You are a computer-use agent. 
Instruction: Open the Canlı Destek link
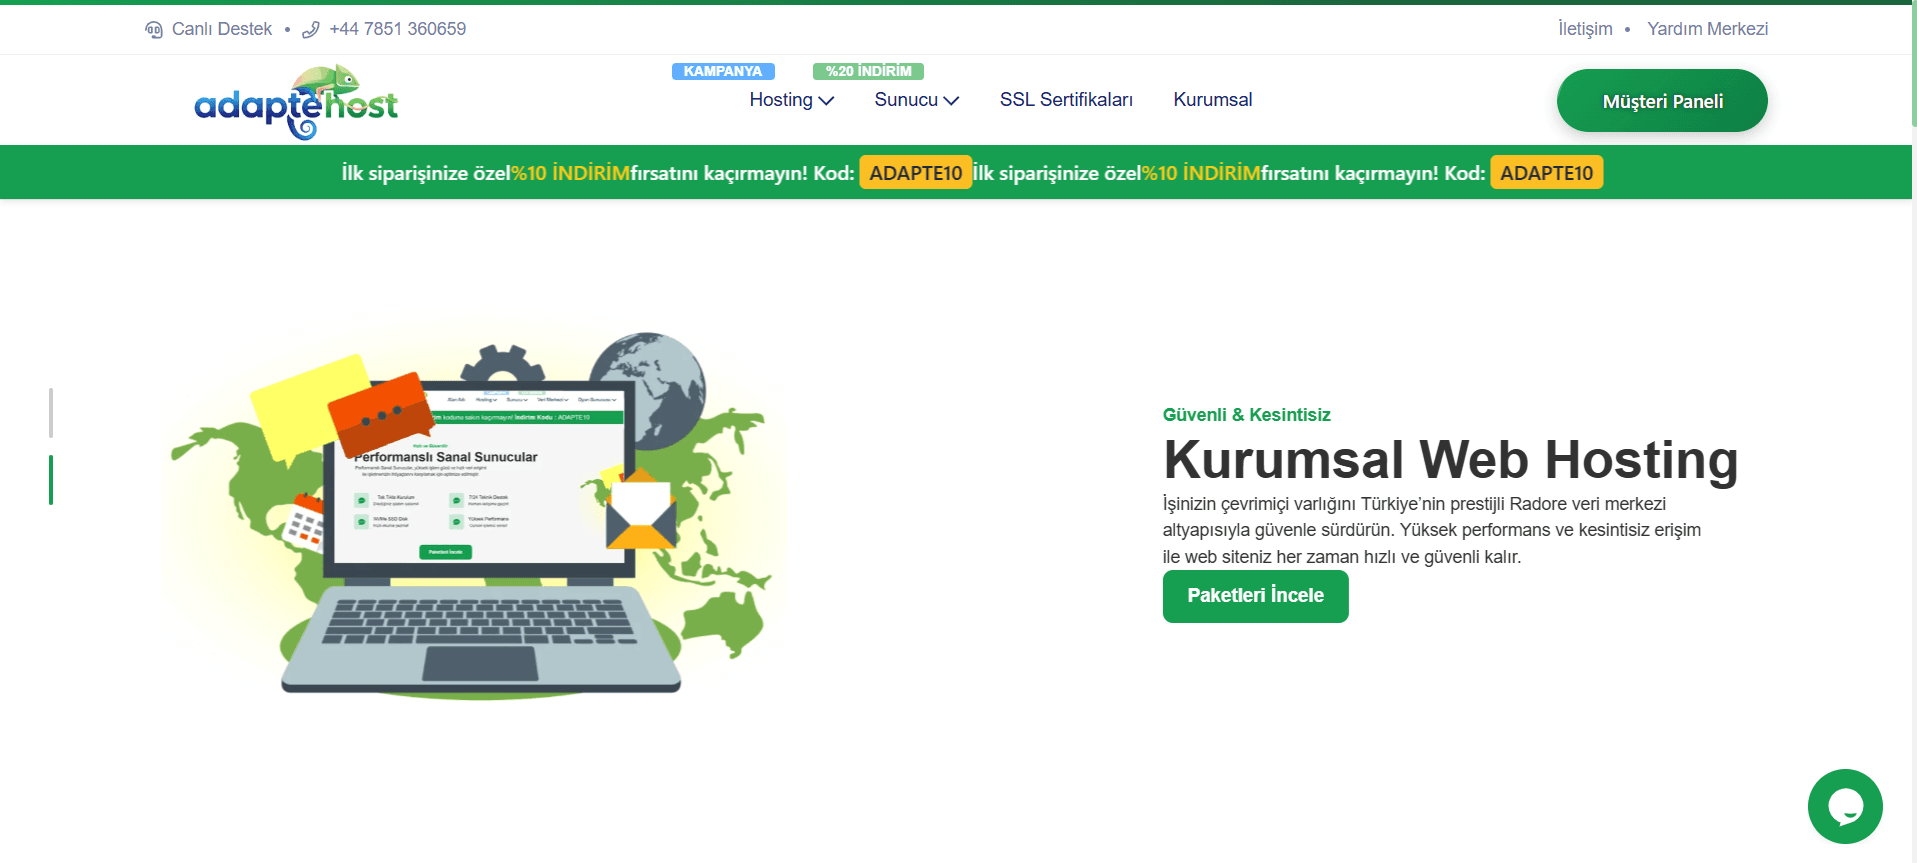coord(222,29)
